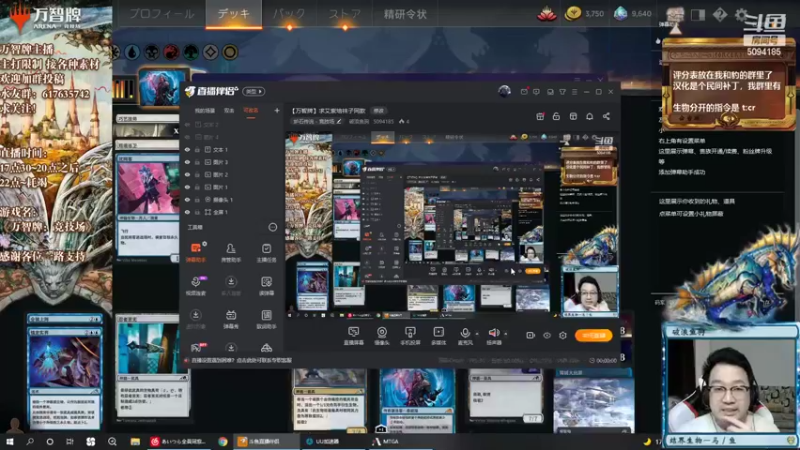The width and height of the screenshot is (800, 450).
Task: Click the unlock padlock icon in streaming header
Action: click(556, 116)
